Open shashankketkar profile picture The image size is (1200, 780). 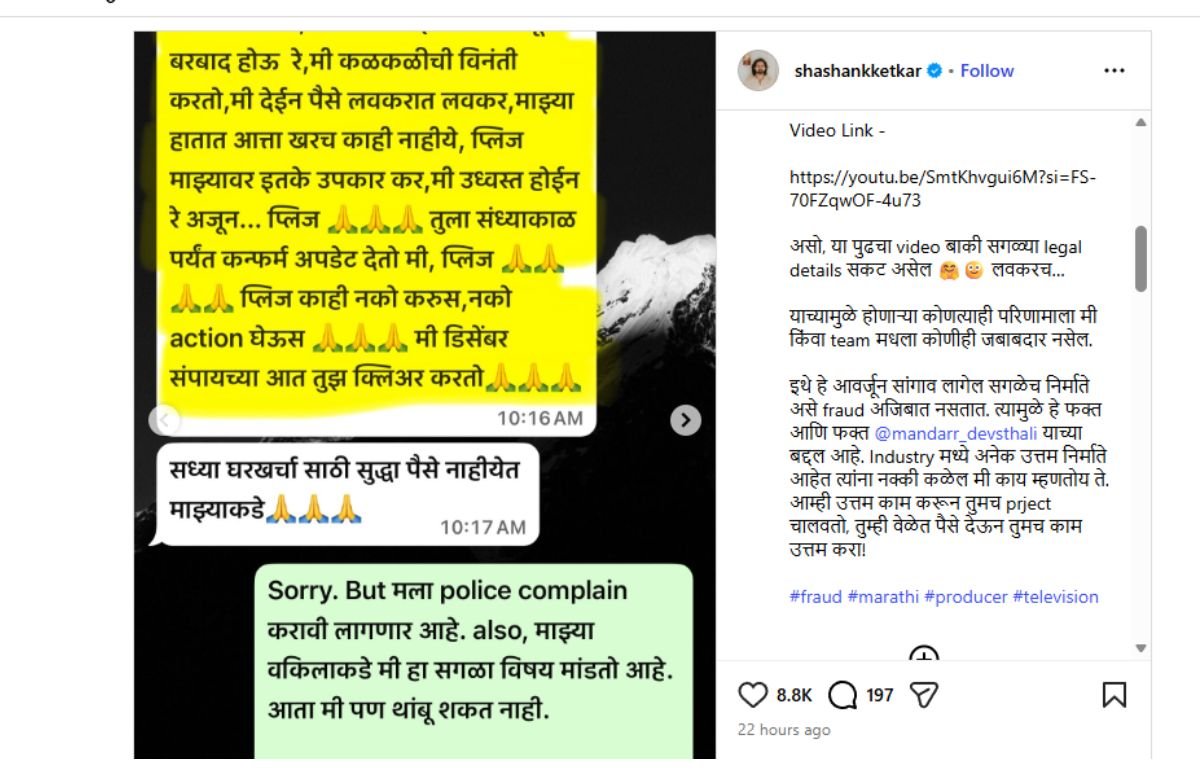758,71
